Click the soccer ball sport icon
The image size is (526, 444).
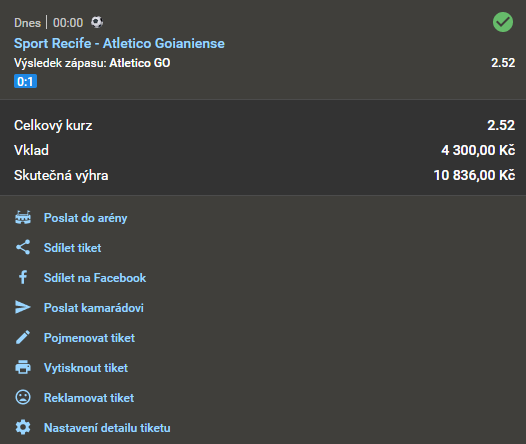pyautogui.click(x=97, y=22)
